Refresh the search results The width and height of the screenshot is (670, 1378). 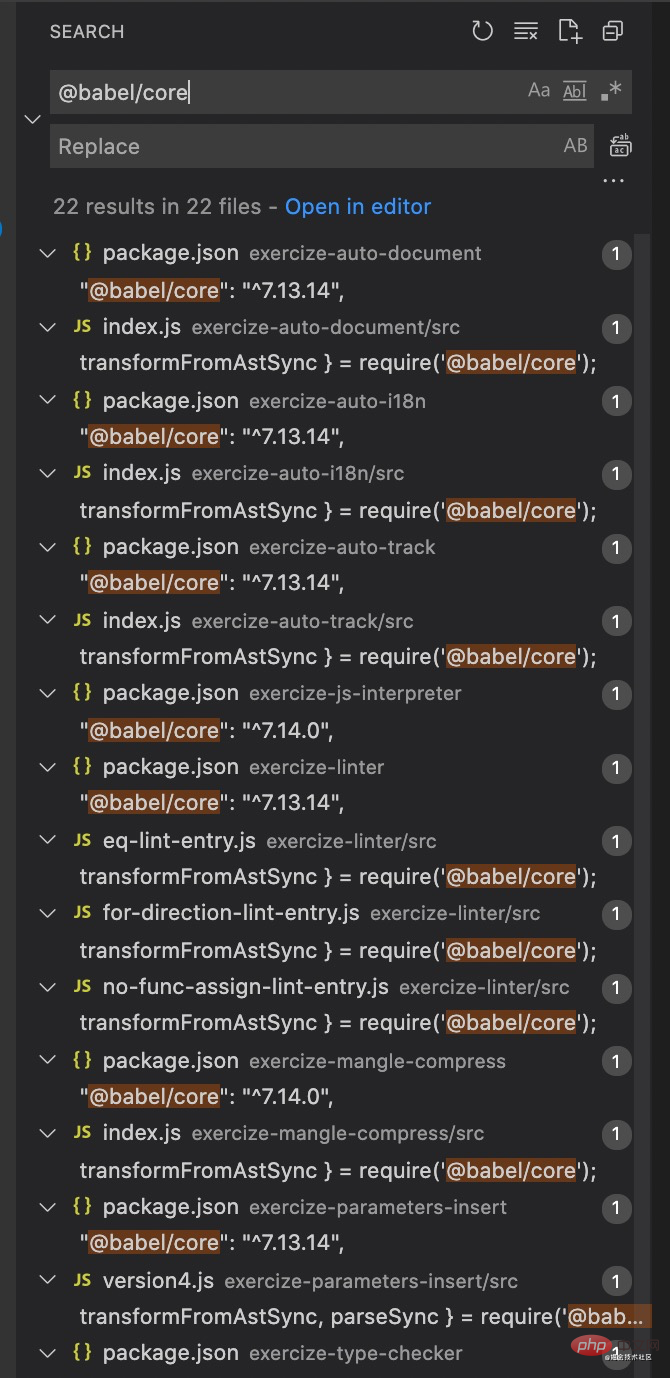(x=483, y=32)
